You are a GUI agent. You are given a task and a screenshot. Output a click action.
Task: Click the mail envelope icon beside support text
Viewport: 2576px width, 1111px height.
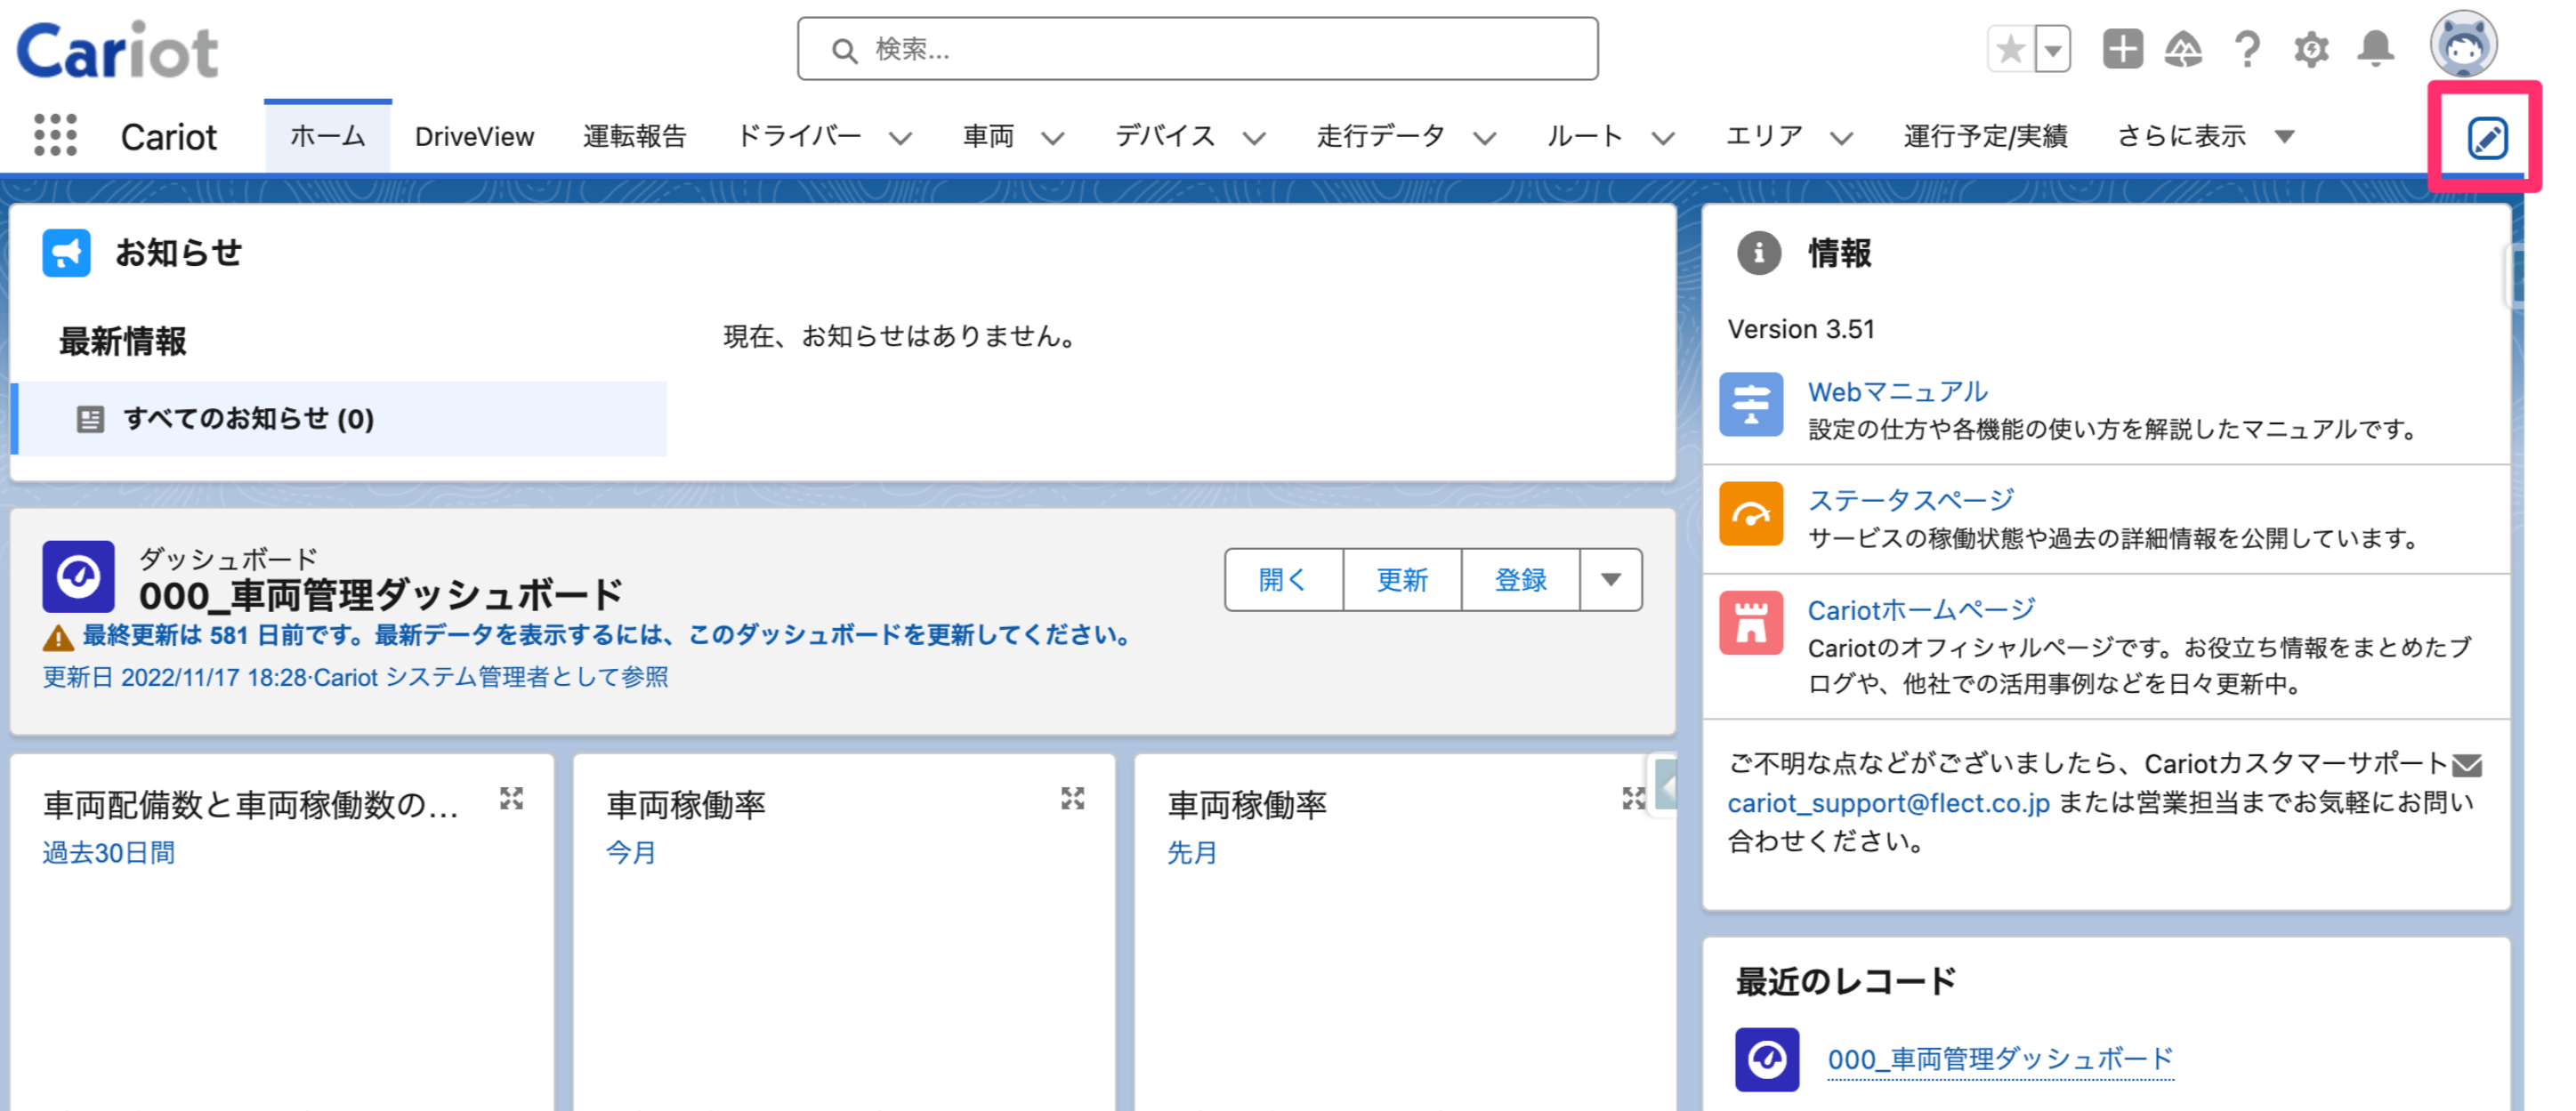click(x=2467, y=766)
